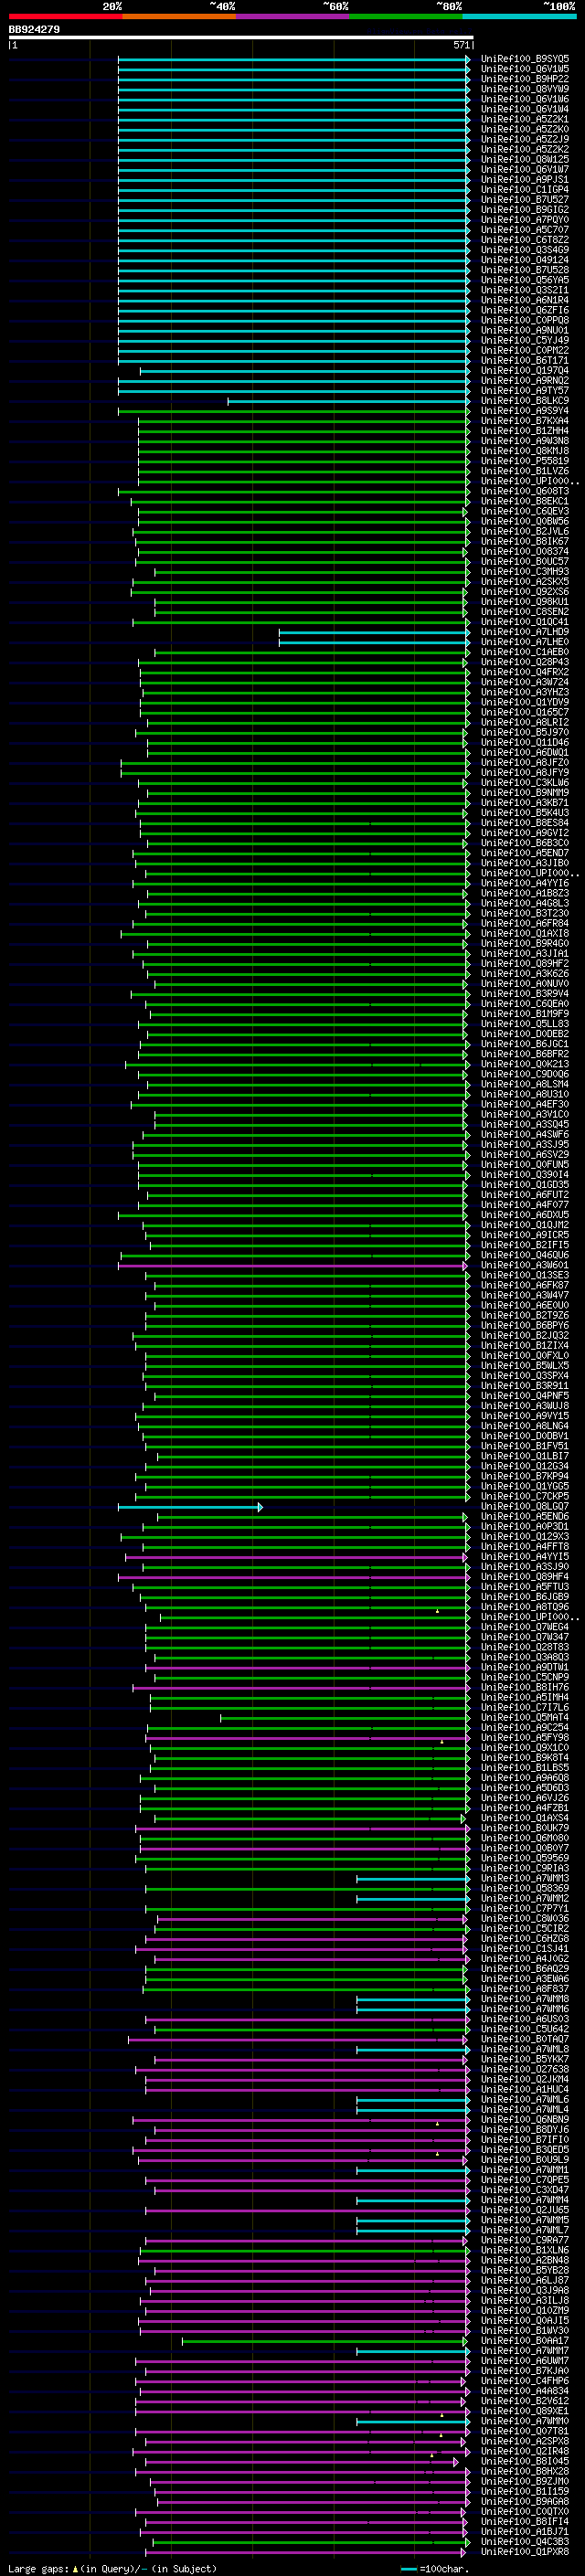Select the query name BB924279
The image size is (585, 2576).
tap(34, 29)
